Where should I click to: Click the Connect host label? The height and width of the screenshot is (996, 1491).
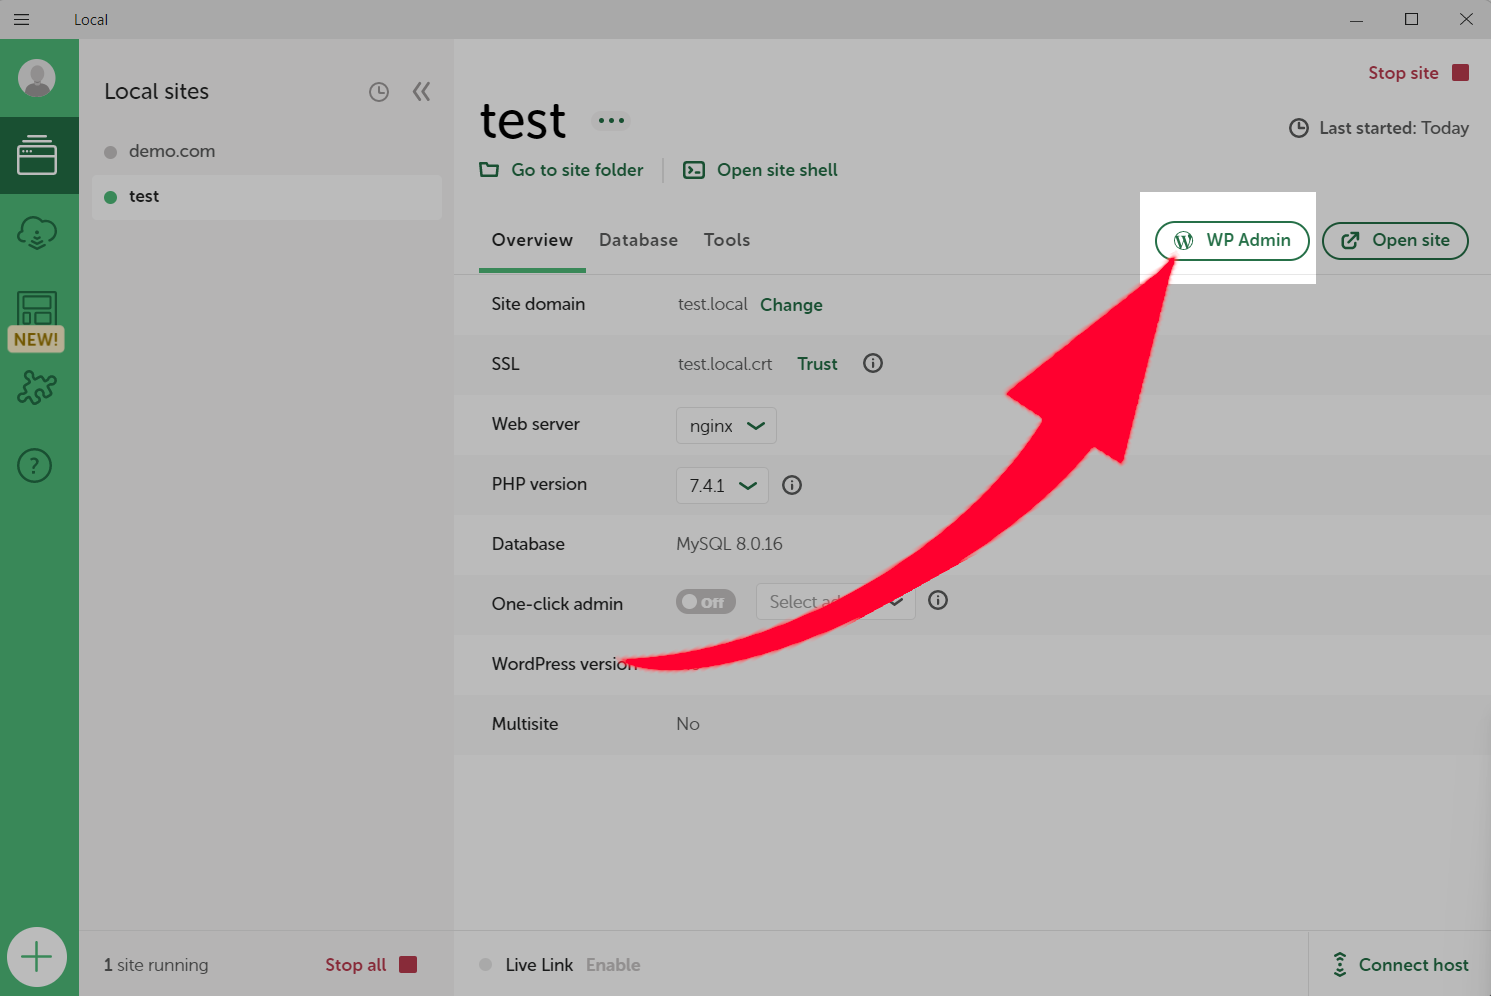click(1413, 965)
